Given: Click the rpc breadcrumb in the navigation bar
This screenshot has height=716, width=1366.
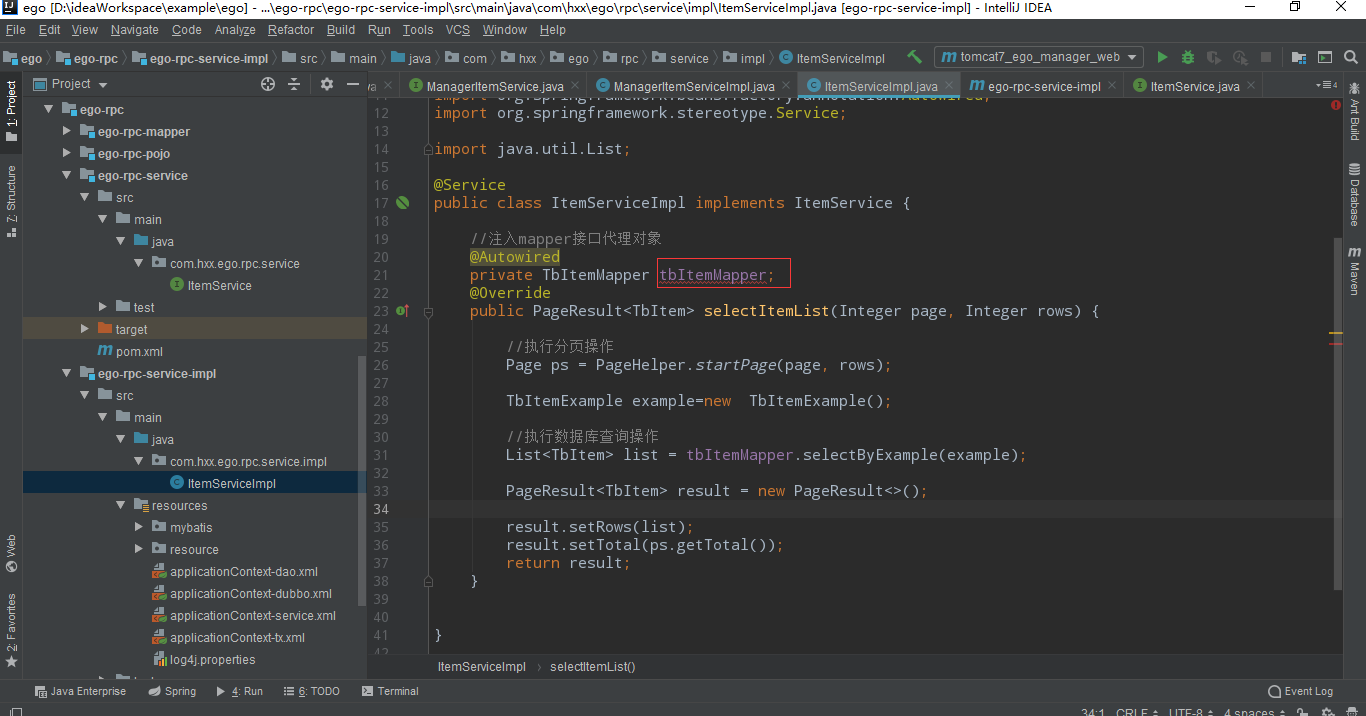Looking at the screenshot, I should pos(621,58).
